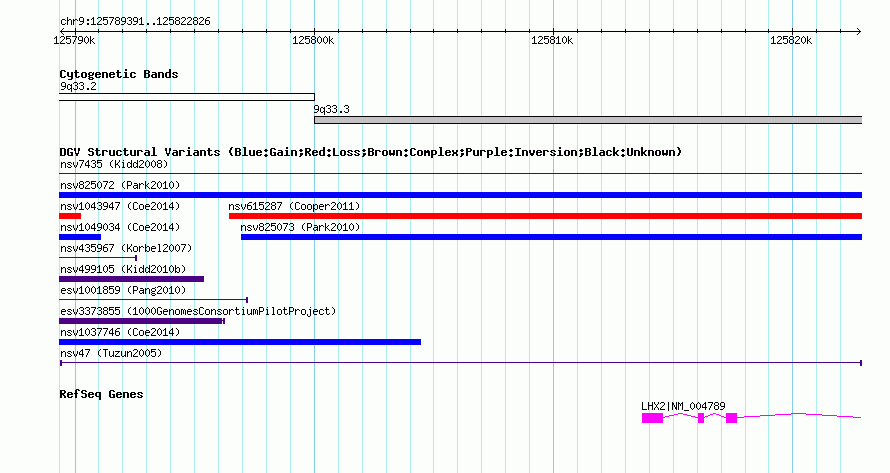The height and width of the screenshot is (473, 890).
Task: Open the nsv47 (Tuzun2005) variant label
Action: click(x=111, y=353)
